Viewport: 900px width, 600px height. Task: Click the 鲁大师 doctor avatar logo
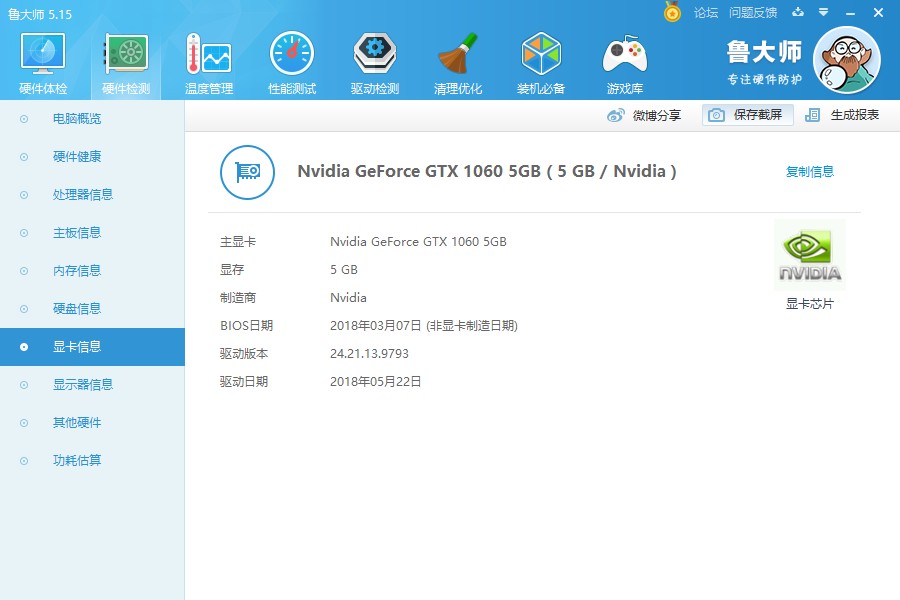tap(847, 60)
